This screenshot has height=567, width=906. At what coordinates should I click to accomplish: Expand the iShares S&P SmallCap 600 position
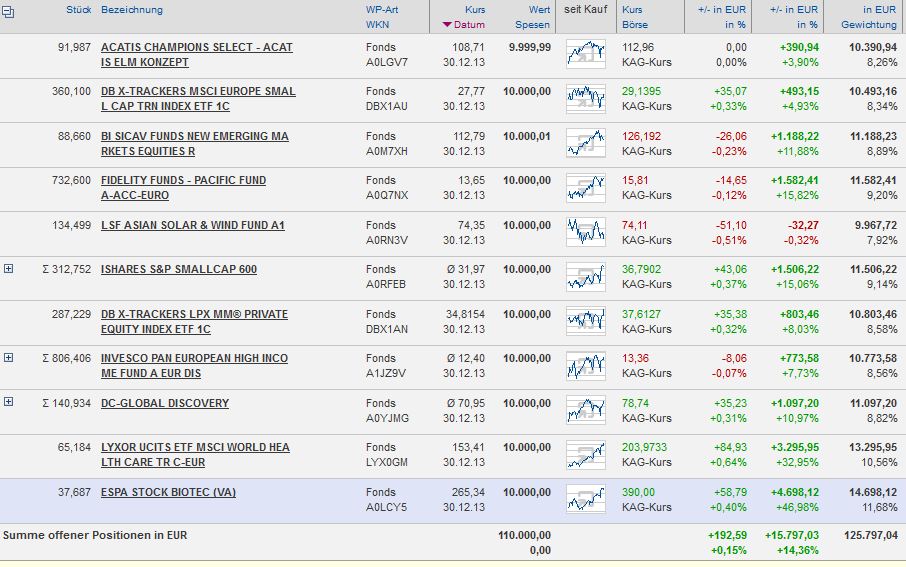pyautogui.click(x=9, y=269)
